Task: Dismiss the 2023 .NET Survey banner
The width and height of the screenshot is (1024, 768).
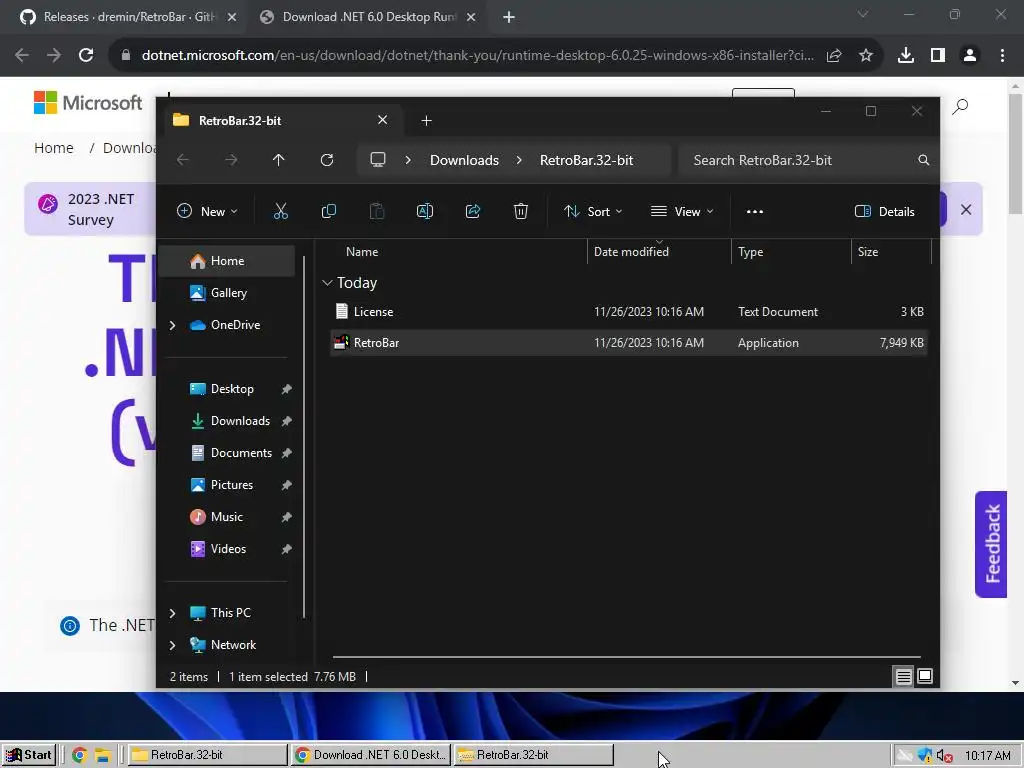Action: point(966,210)
